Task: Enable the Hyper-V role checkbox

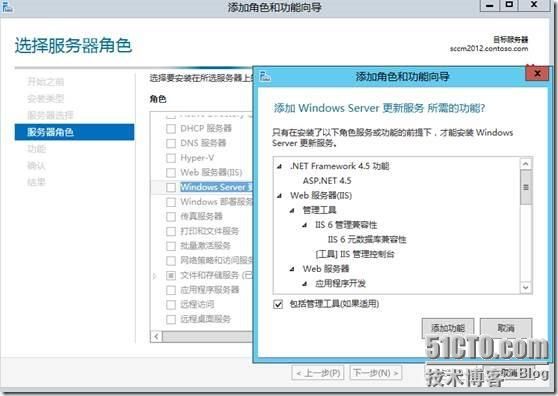Action: 171,158
